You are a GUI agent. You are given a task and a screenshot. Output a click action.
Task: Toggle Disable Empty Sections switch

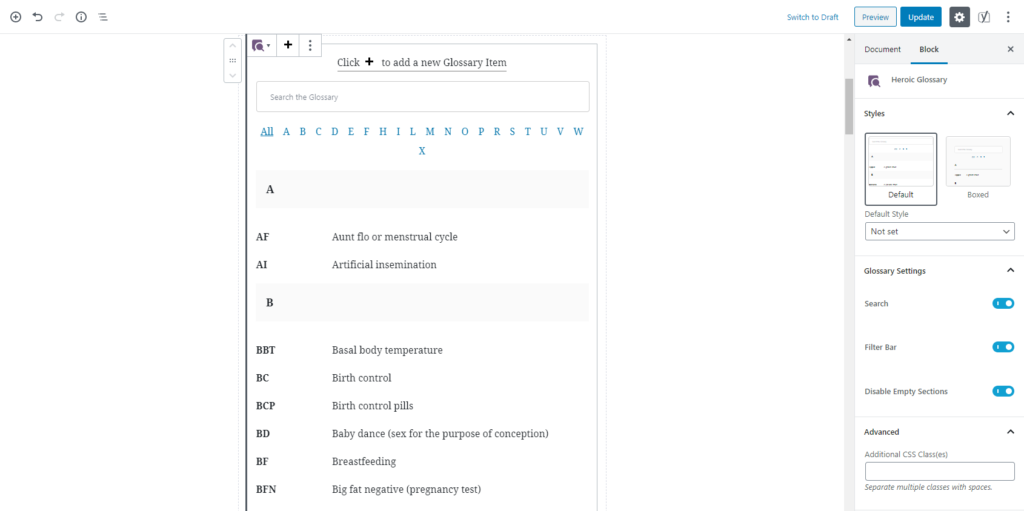click(1003, 391)
